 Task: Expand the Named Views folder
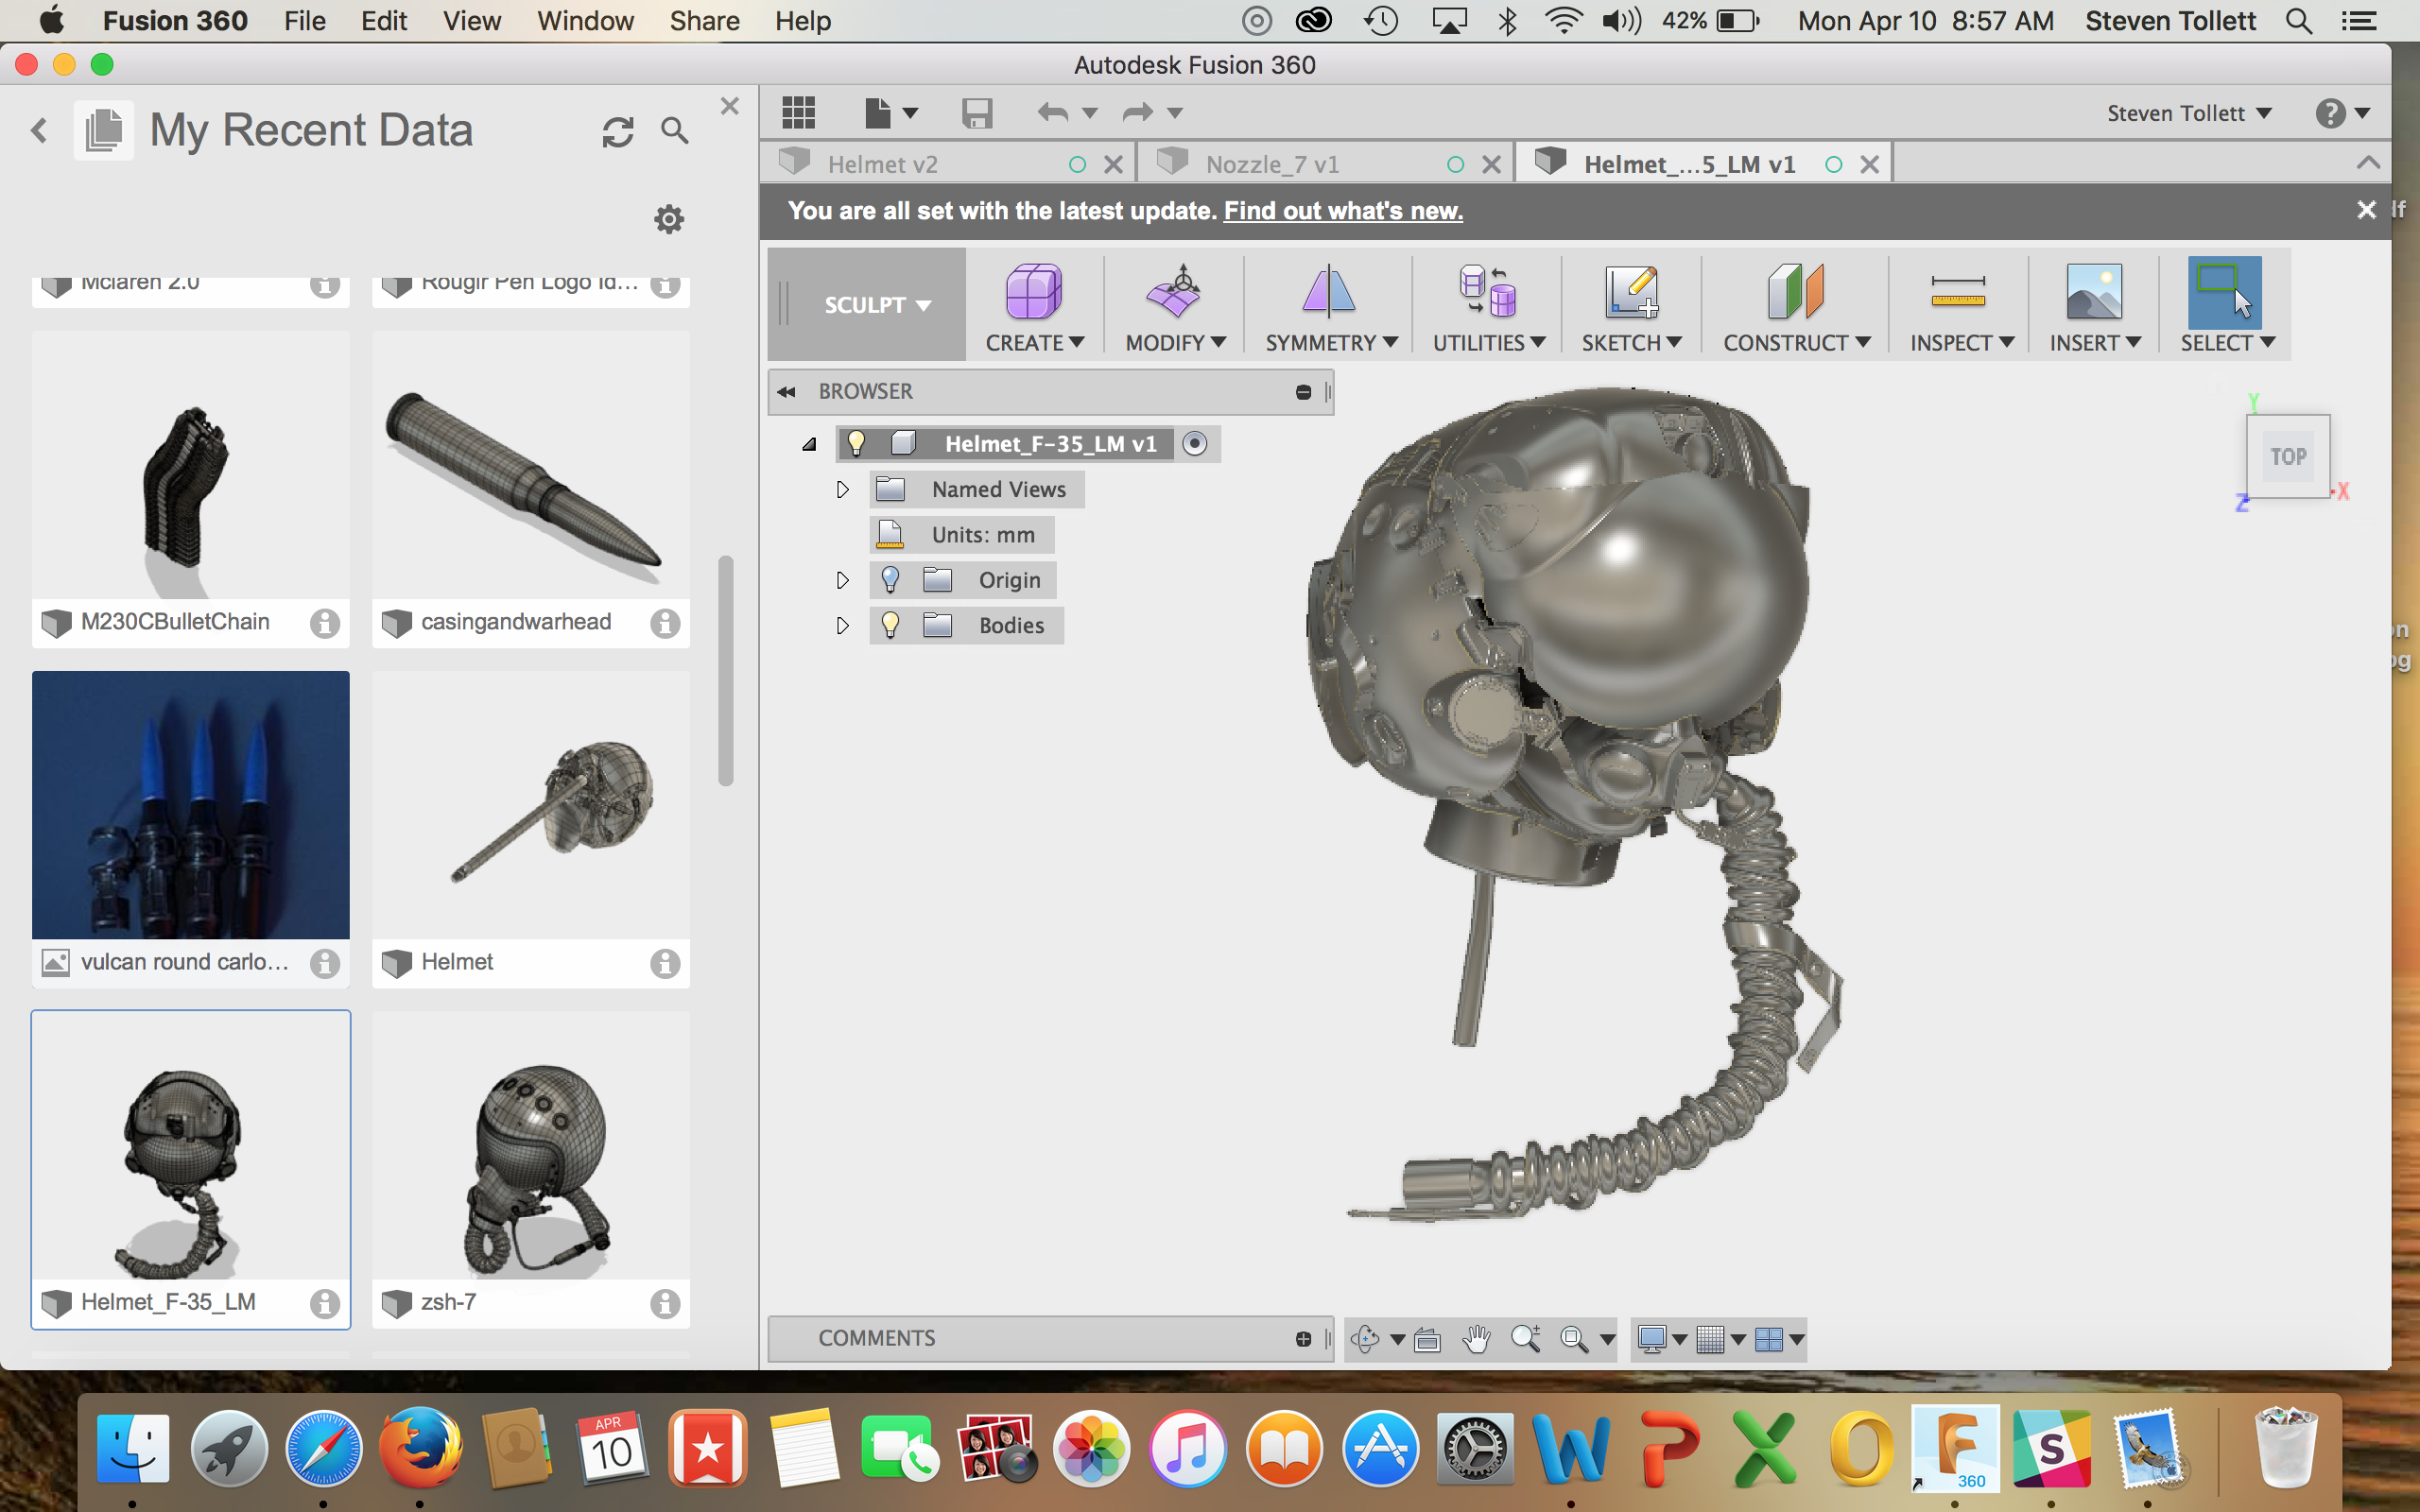842,489
